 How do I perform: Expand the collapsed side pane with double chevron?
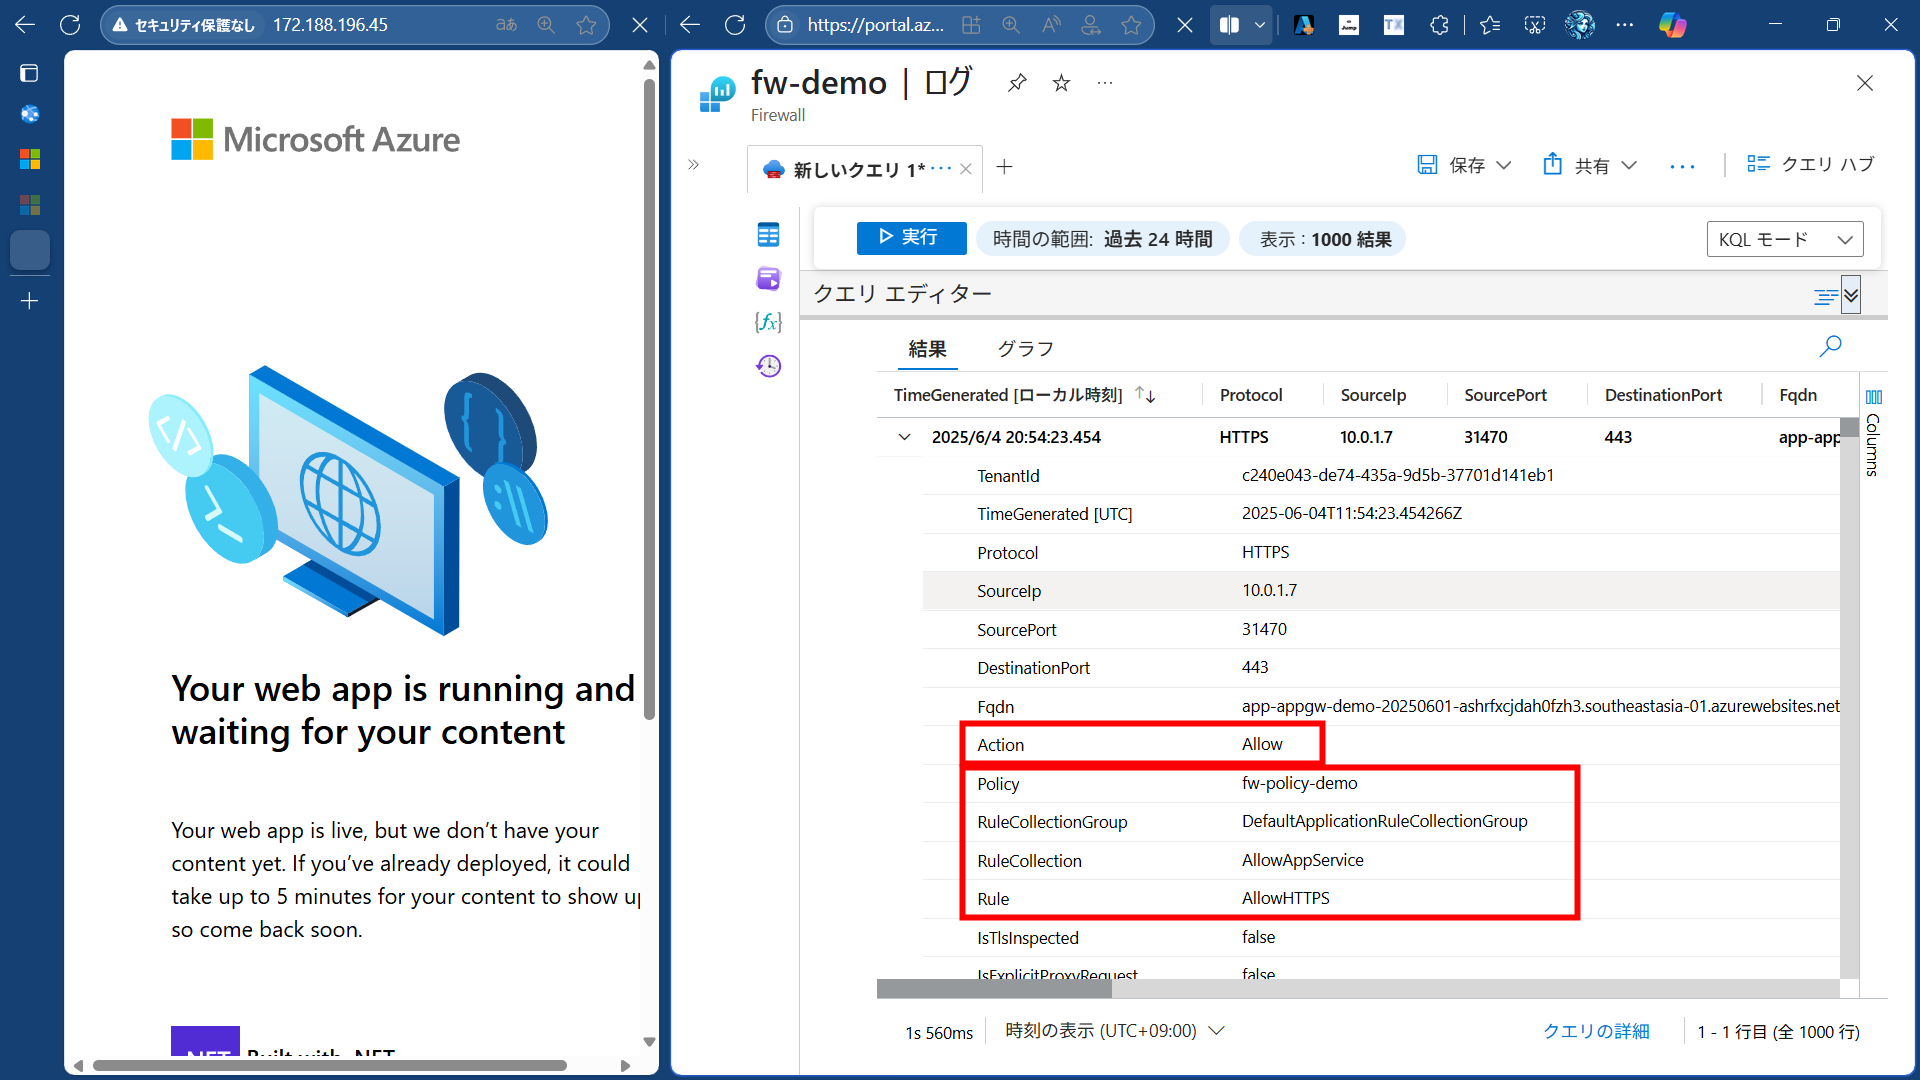[x=694, y=164]
